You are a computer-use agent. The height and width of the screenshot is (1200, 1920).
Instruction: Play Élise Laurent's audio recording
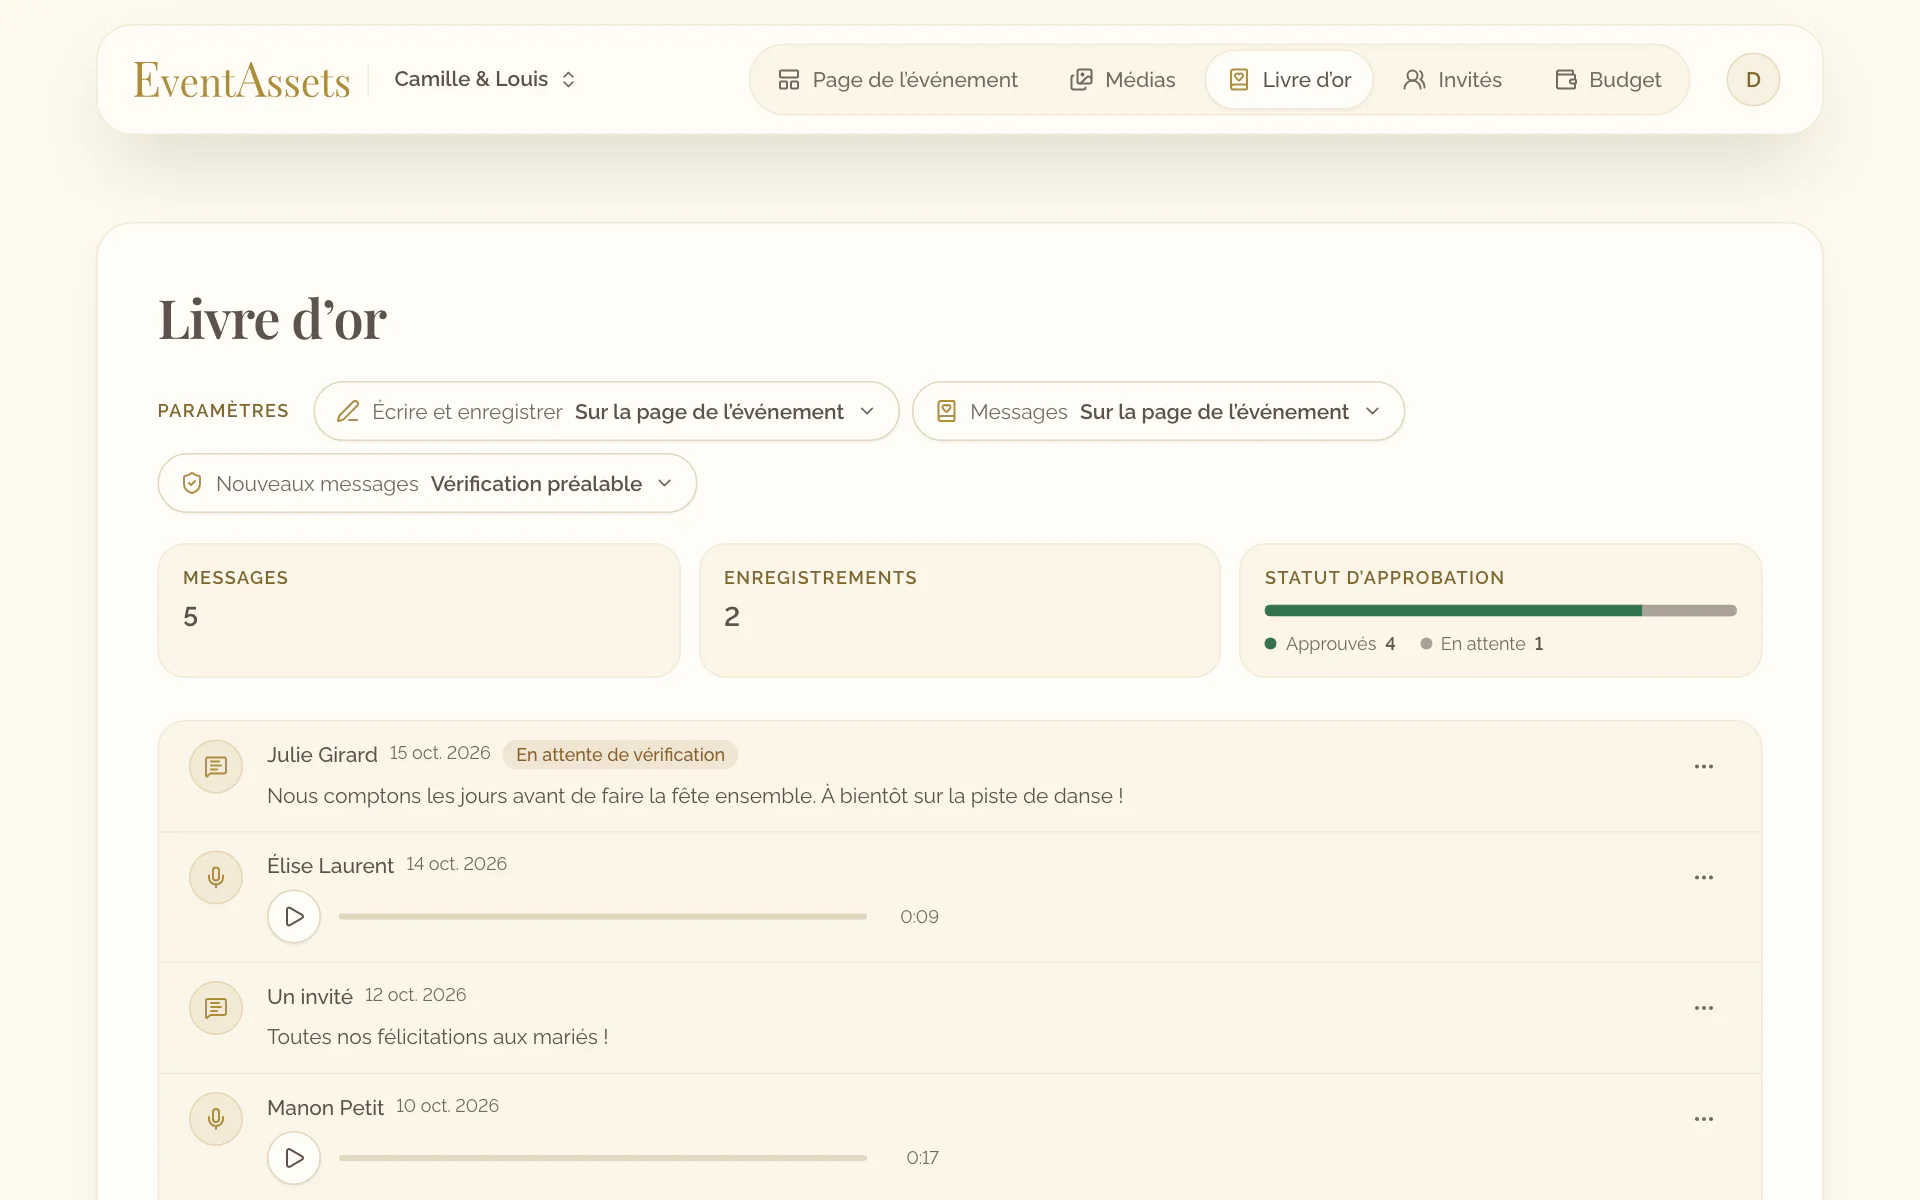pyautogui.click(x=294, y=917)
